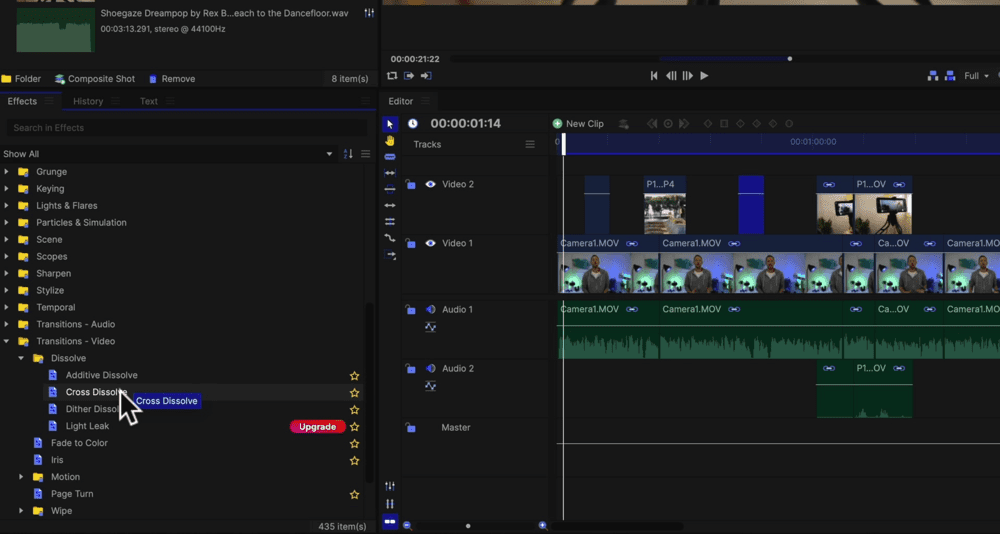This screenshot has height=534, width=1000.
Task: Click the Search in Effects field
Action: tap(187, 128)
